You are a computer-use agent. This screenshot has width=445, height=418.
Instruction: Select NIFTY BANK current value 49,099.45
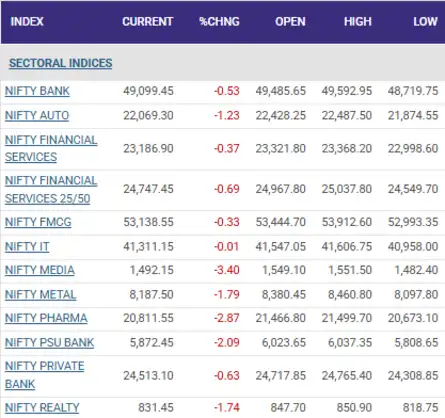pos(148,91)
